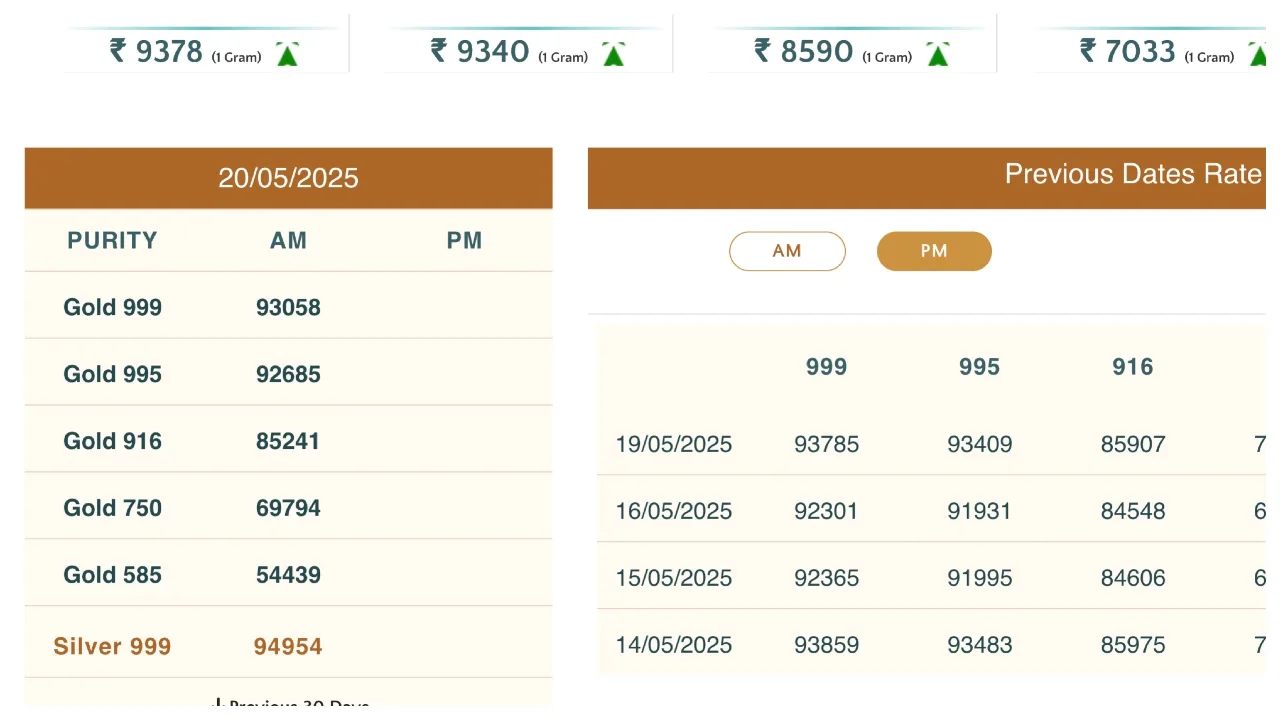Click the green up arrow beside ₹ 9378

tap(287, 55)
